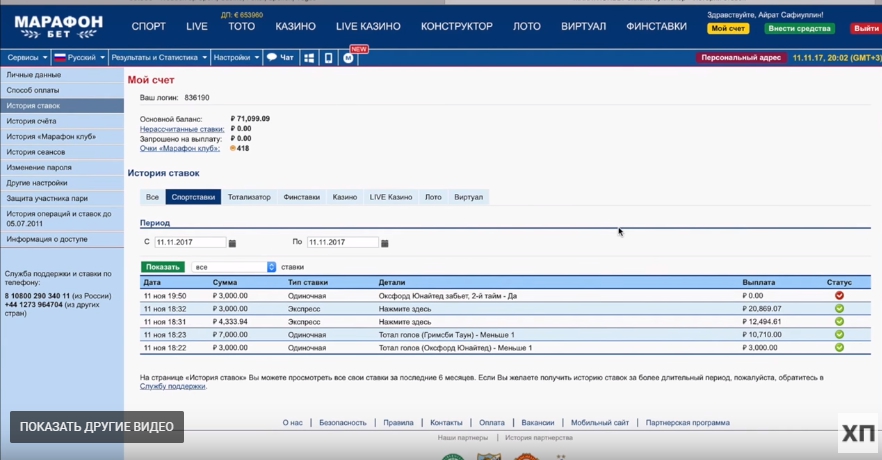Open История «Марафон клуб» in the sidebar
The image size is (882, 460).
point(62,137)
